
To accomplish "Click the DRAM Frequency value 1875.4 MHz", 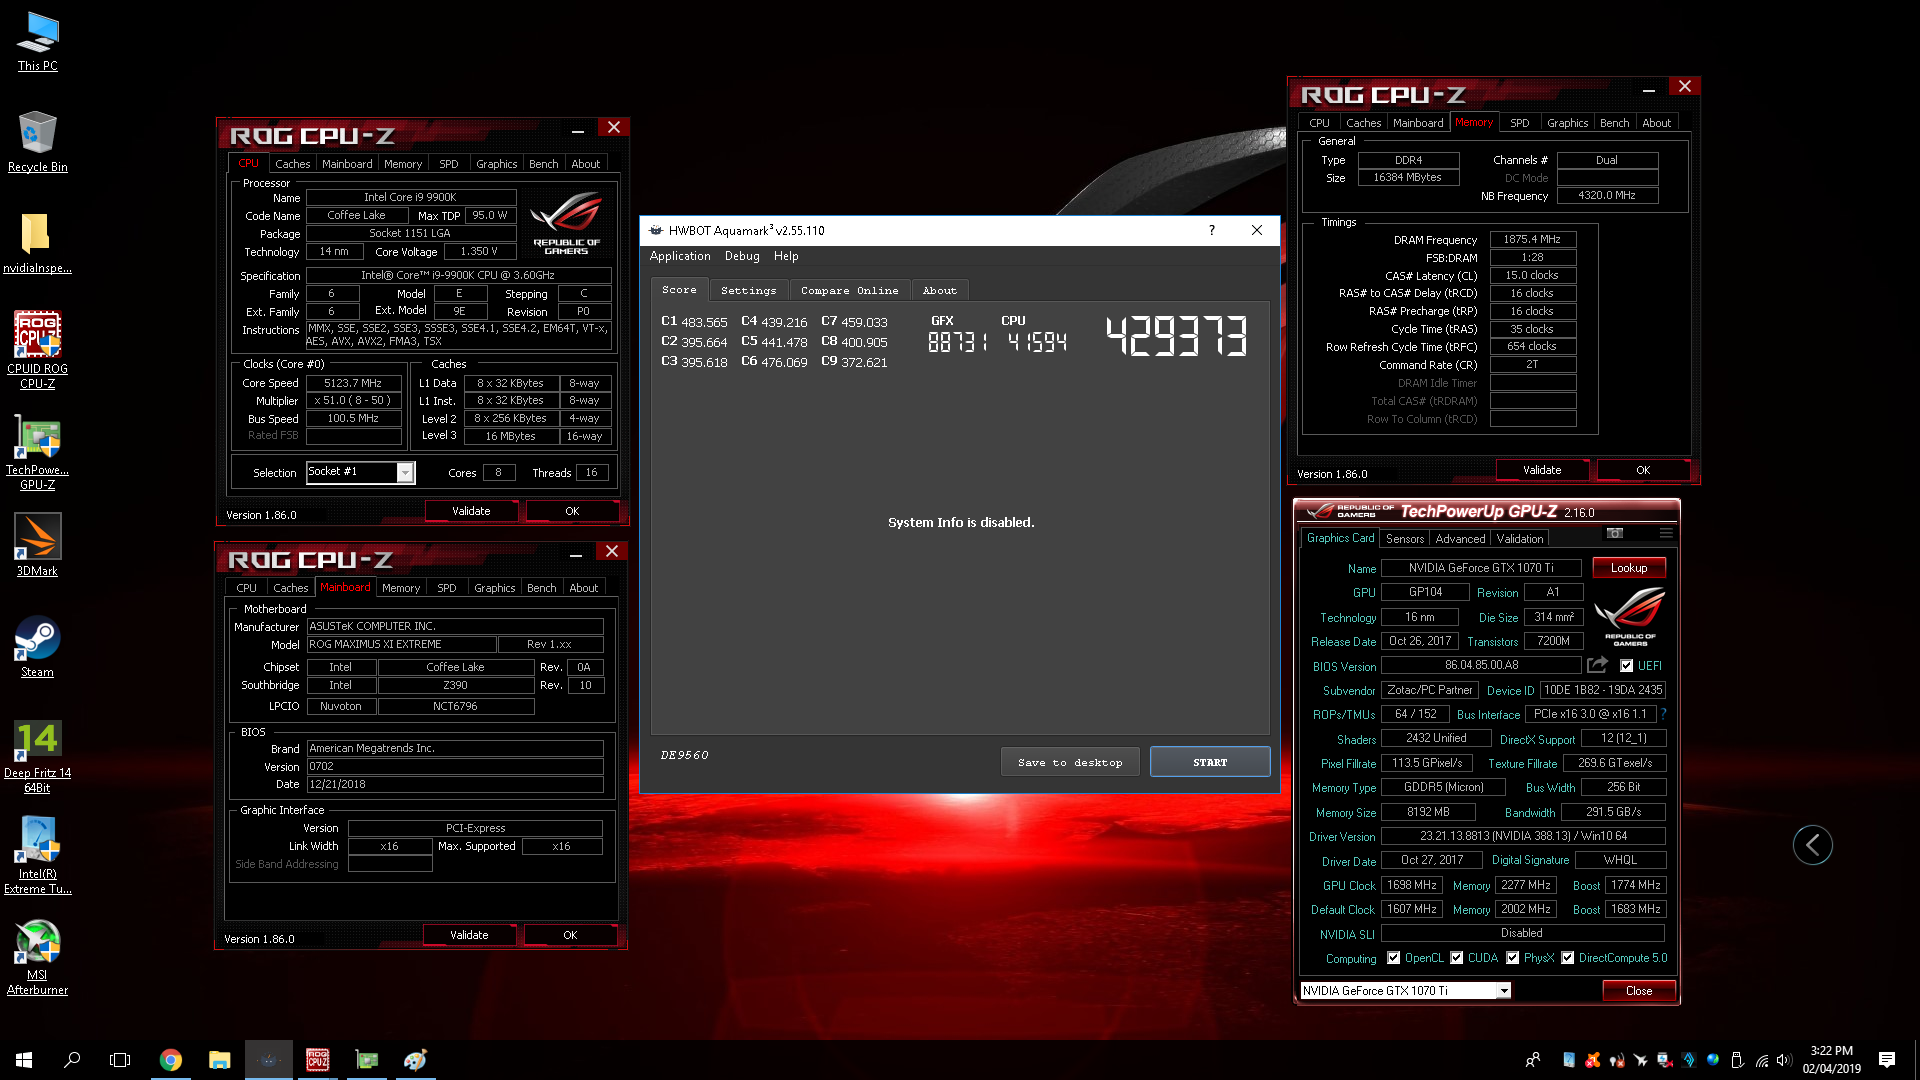I will [x=1532, y=240].
